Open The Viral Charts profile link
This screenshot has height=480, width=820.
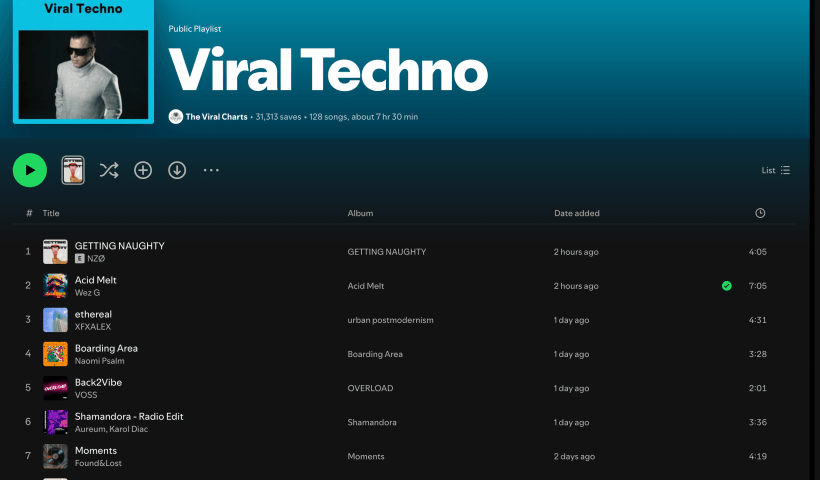[217, 117]
